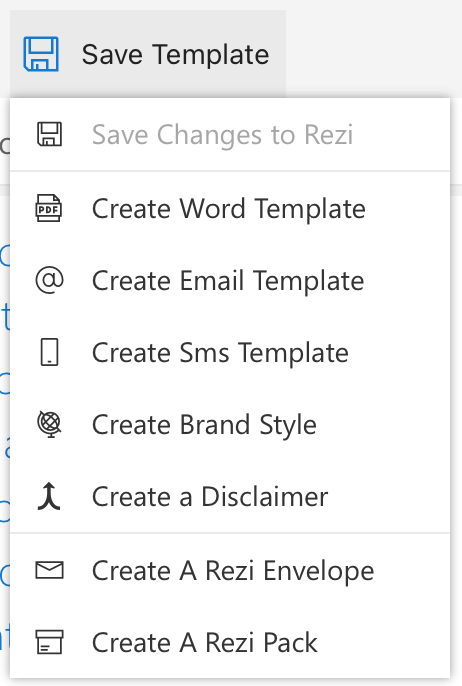Click the globe brand style icon
Viewport: 462px width, 686px height.
click(x=49, y=424)
